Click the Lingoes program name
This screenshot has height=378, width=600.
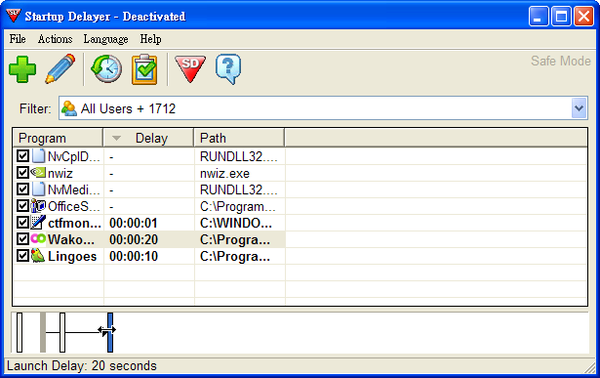(x=72, y=256)
